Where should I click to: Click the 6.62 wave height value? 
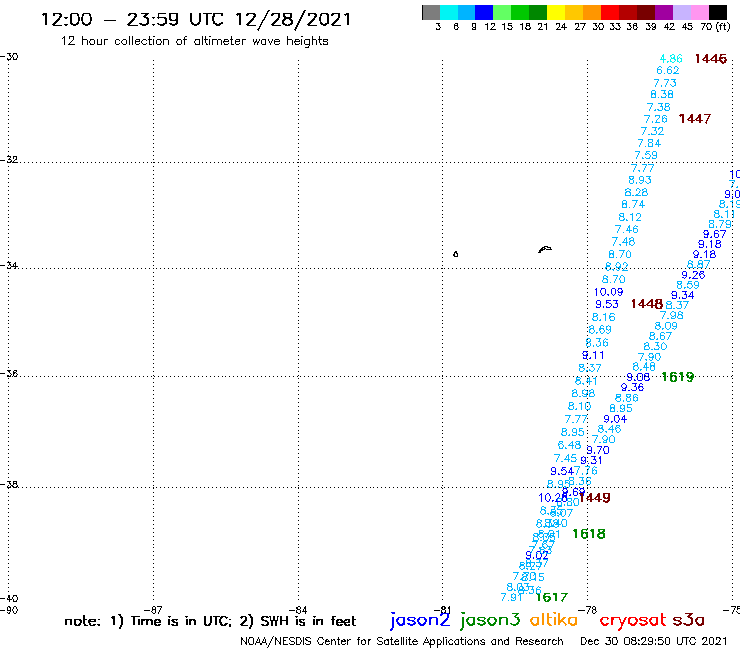pos(668,70)
